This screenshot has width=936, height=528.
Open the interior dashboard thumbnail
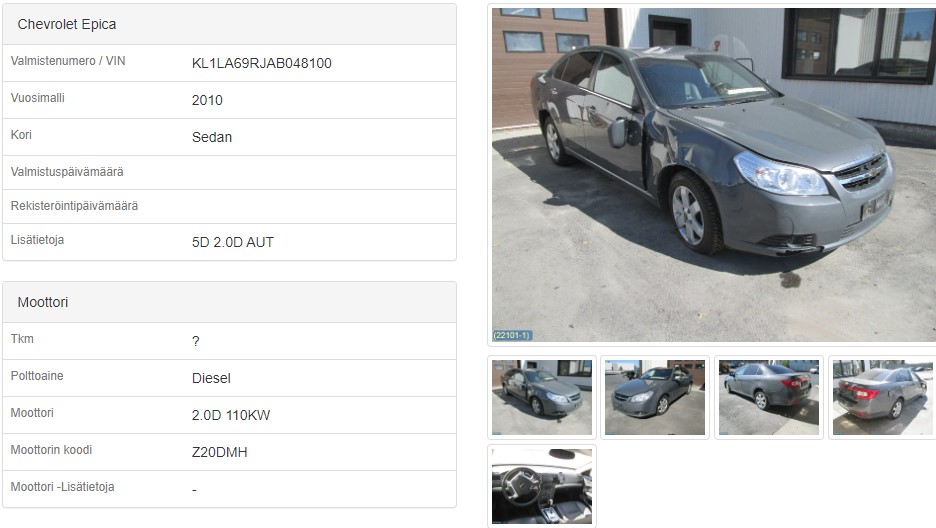pos(542,486)
